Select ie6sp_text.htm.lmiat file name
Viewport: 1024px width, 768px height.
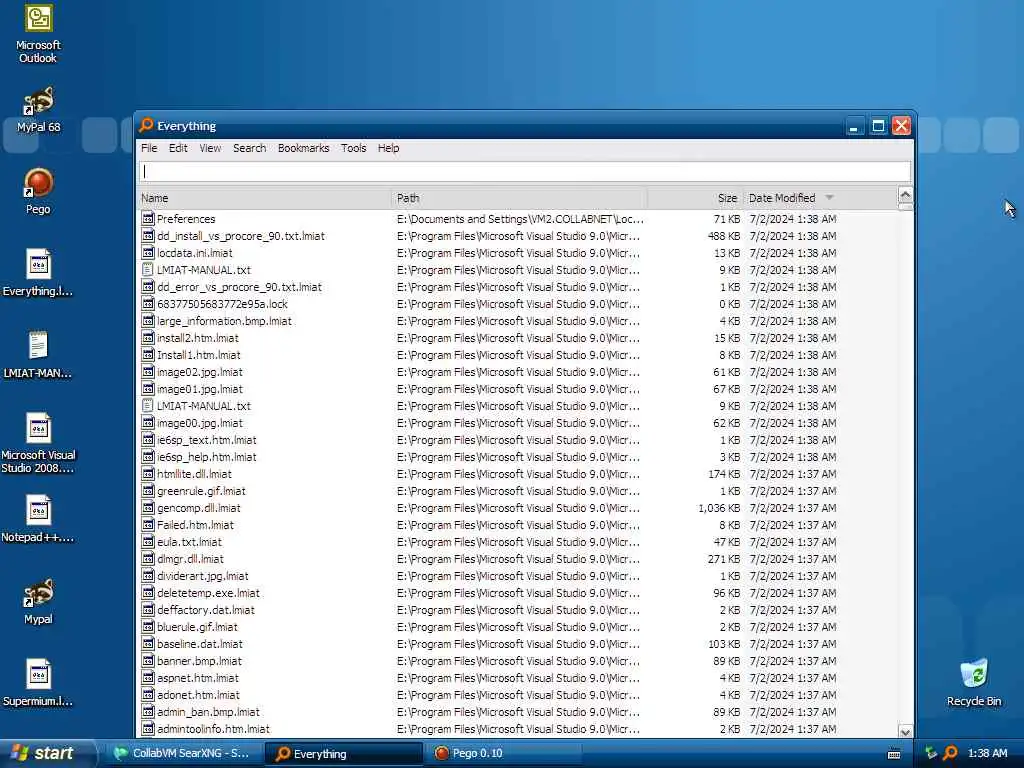pos(206,440)
